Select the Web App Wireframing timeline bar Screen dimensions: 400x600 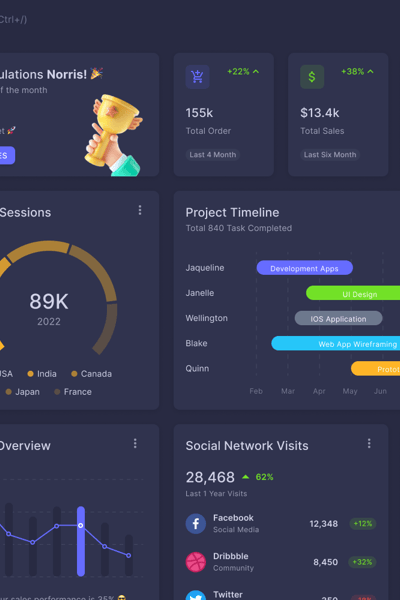pyautogui.click(x=336, y=344)
